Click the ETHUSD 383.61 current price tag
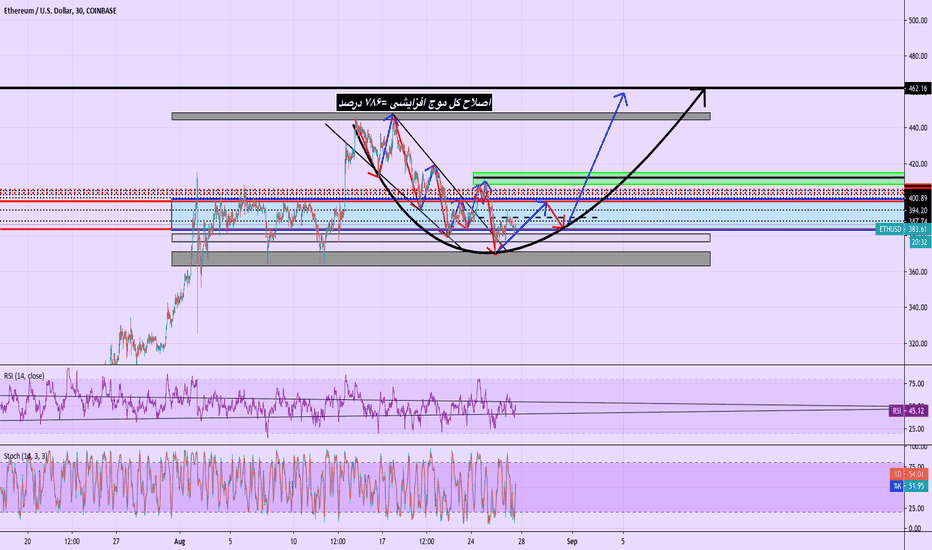This screenshot has width=932, height=550. [x=902, y=229]
